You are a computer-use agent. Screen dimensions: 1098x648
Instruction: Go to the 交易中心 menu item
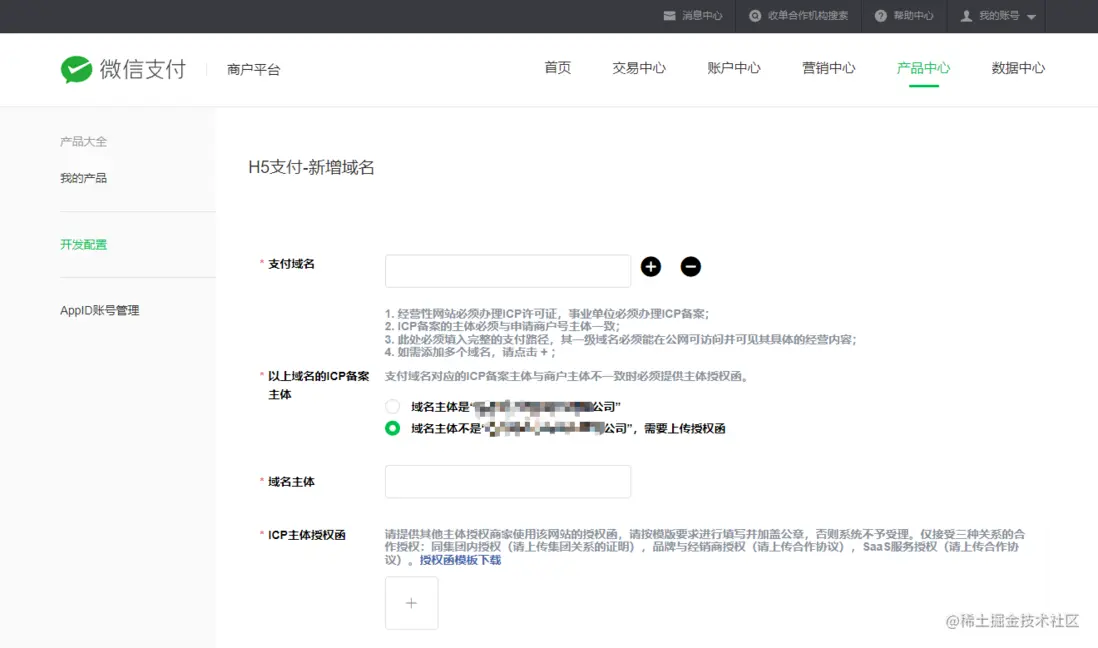(639, 68)
